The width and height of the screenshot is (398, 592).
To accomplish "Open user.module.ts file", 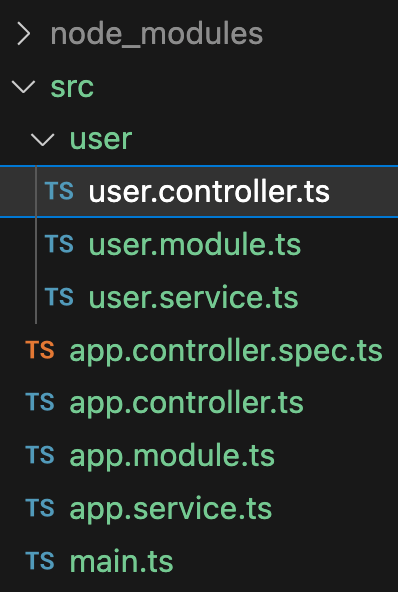I will (x=194, y=245).
